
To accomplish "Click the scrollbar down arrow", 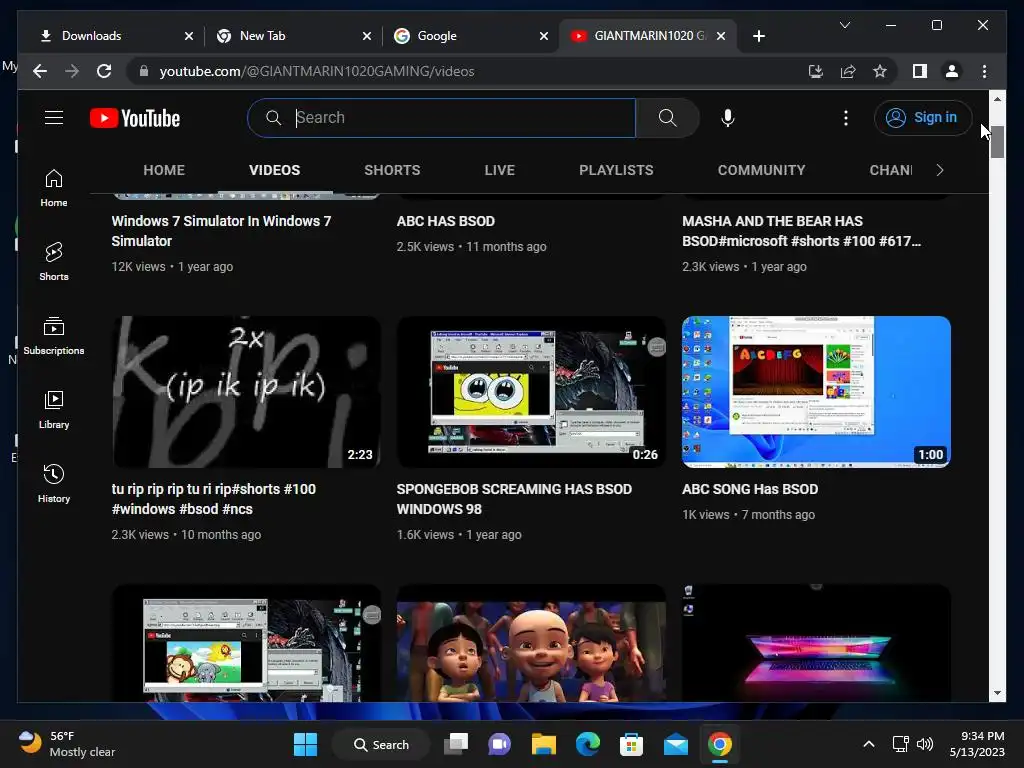I will click(x=997, y=693).
